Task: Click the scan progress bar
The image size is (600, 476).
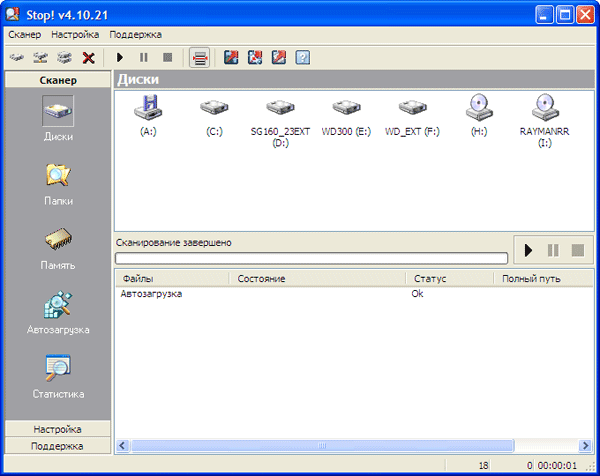Action: tap(311, 258)
